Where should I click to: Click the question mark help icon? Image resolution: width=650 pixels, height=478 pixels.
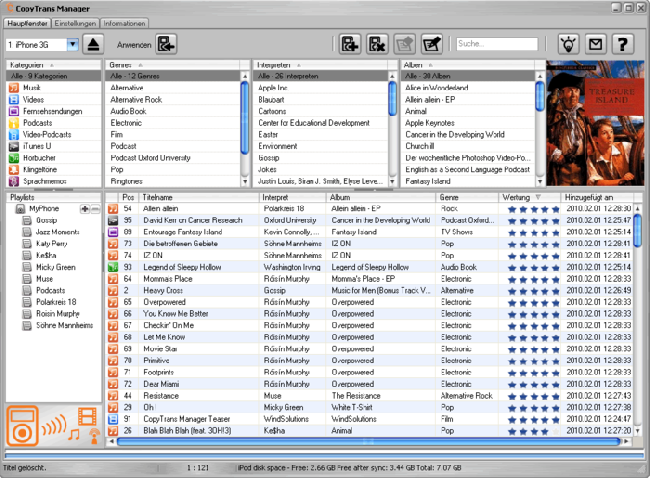622,44
